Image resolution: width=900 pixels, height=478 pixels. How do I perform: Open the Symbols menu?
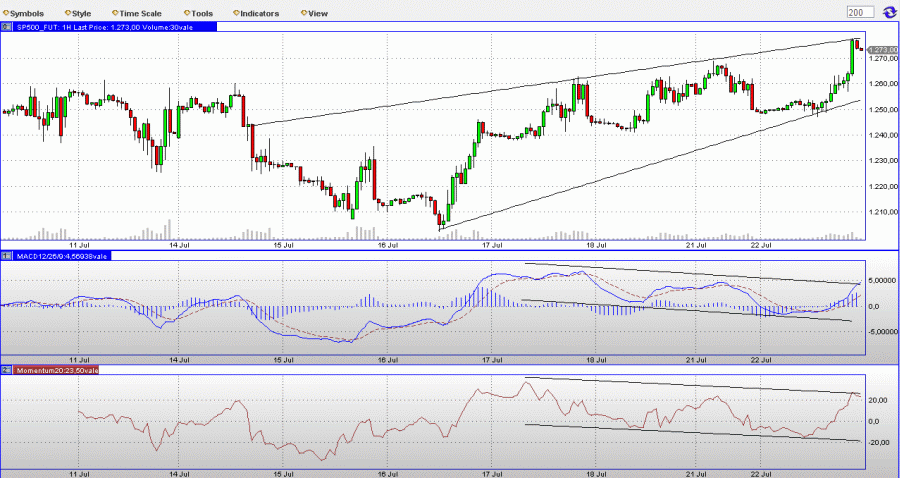click(x=23, y=13)
